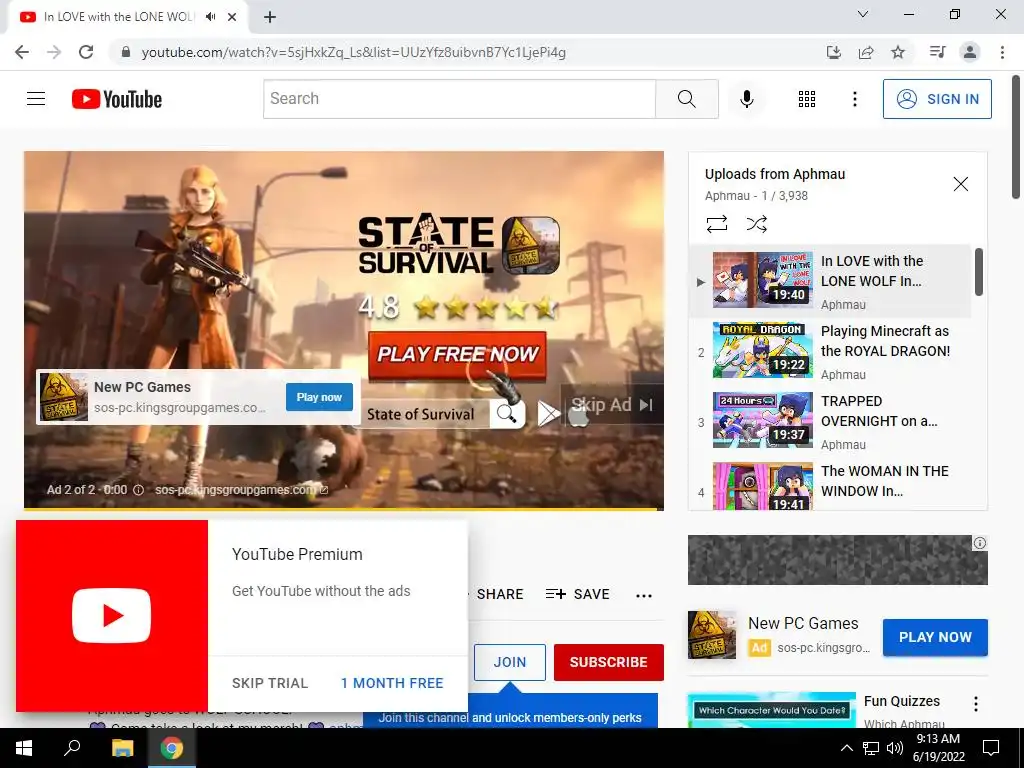Image resolution: width=1024 pixels, height=768 pixels.
Task: Choose 1 MONTH FREE offer
Action: [392, 683]
